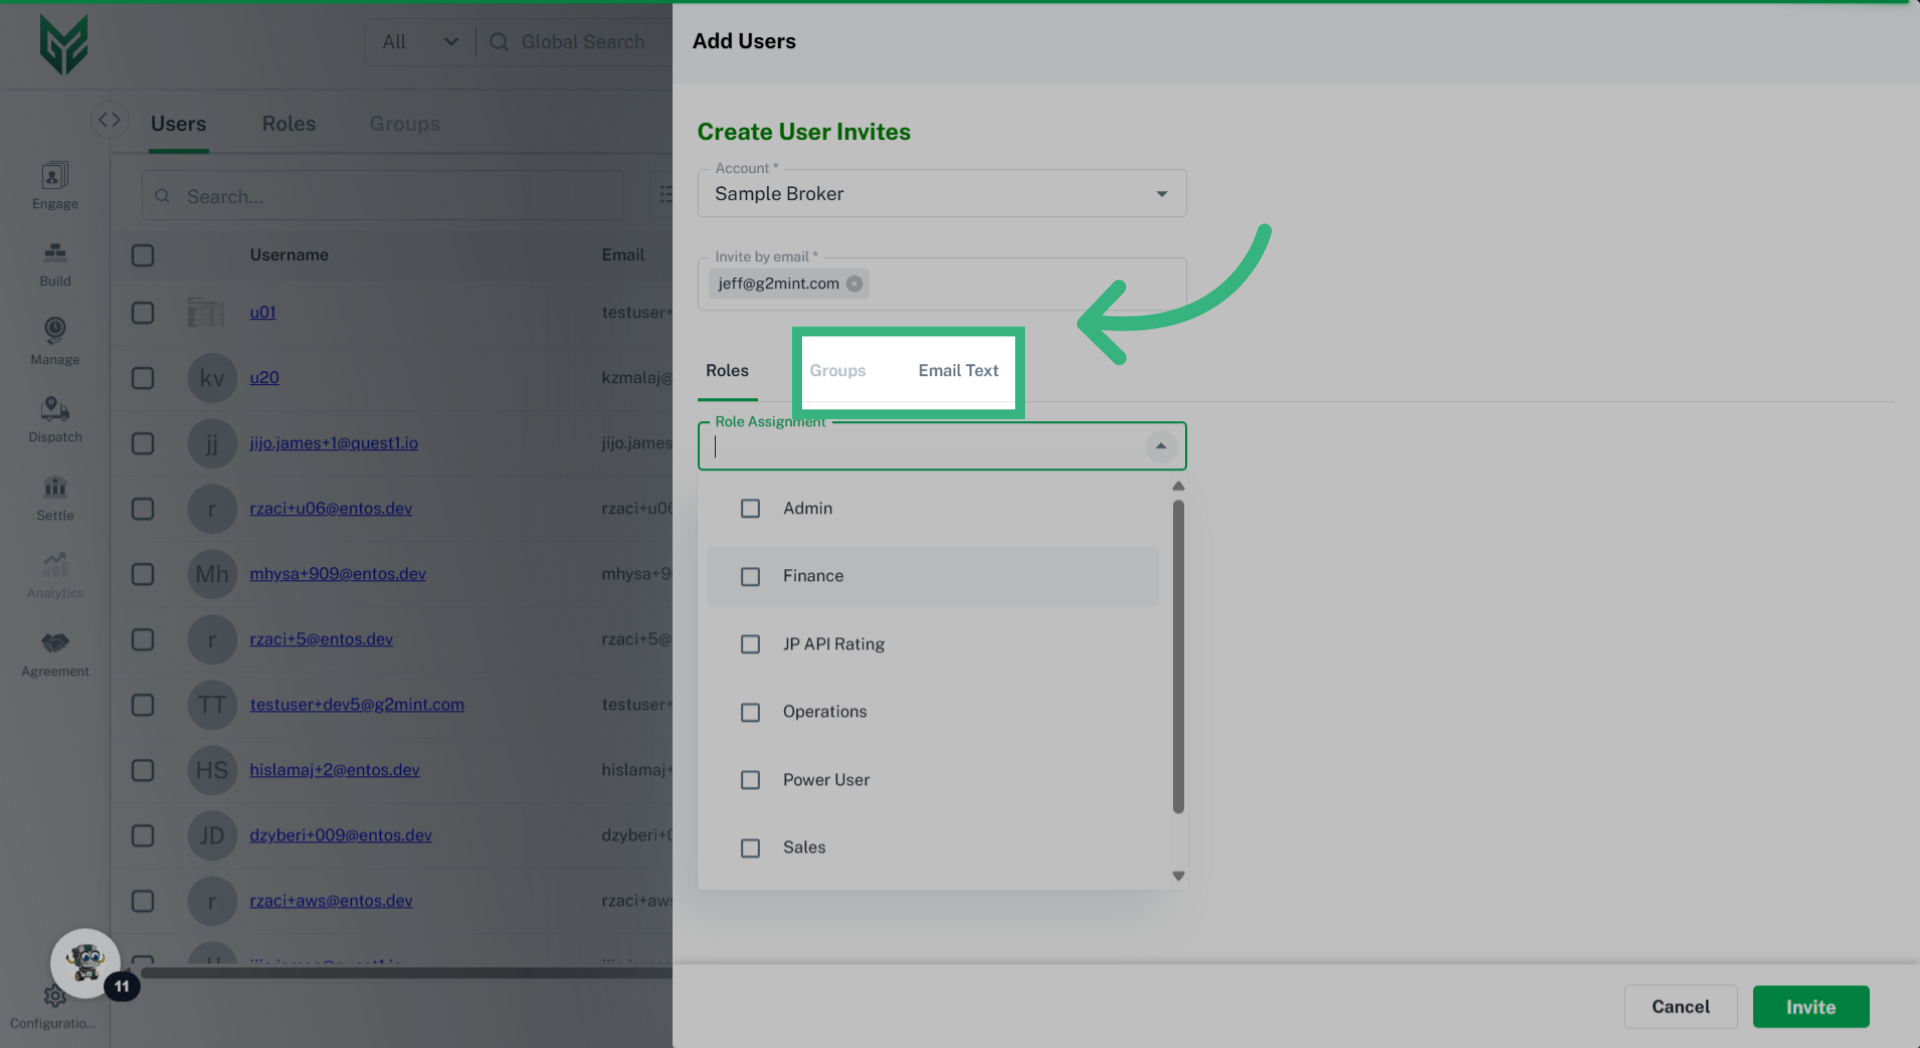Click the Invite button
This screenshot has width=1920, height=1048.
pos(1810,1007)
